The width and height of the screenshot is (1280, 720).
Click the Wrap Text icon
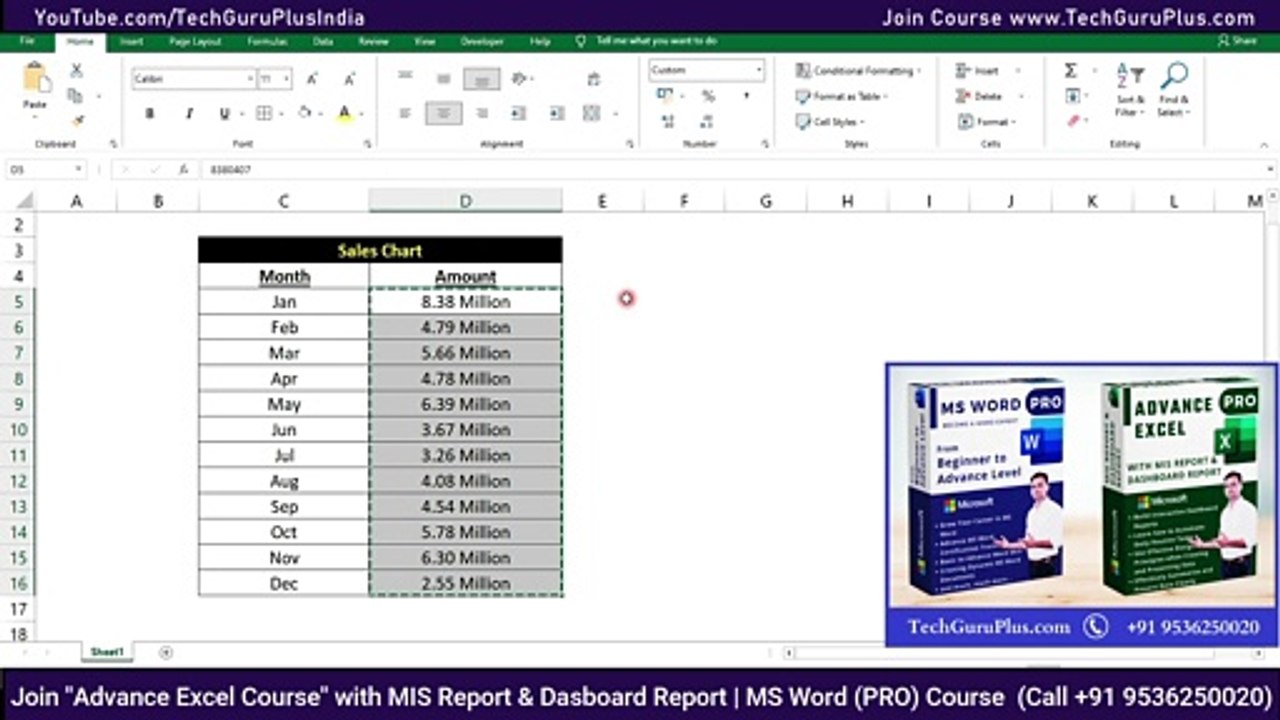tap(594, 79)
